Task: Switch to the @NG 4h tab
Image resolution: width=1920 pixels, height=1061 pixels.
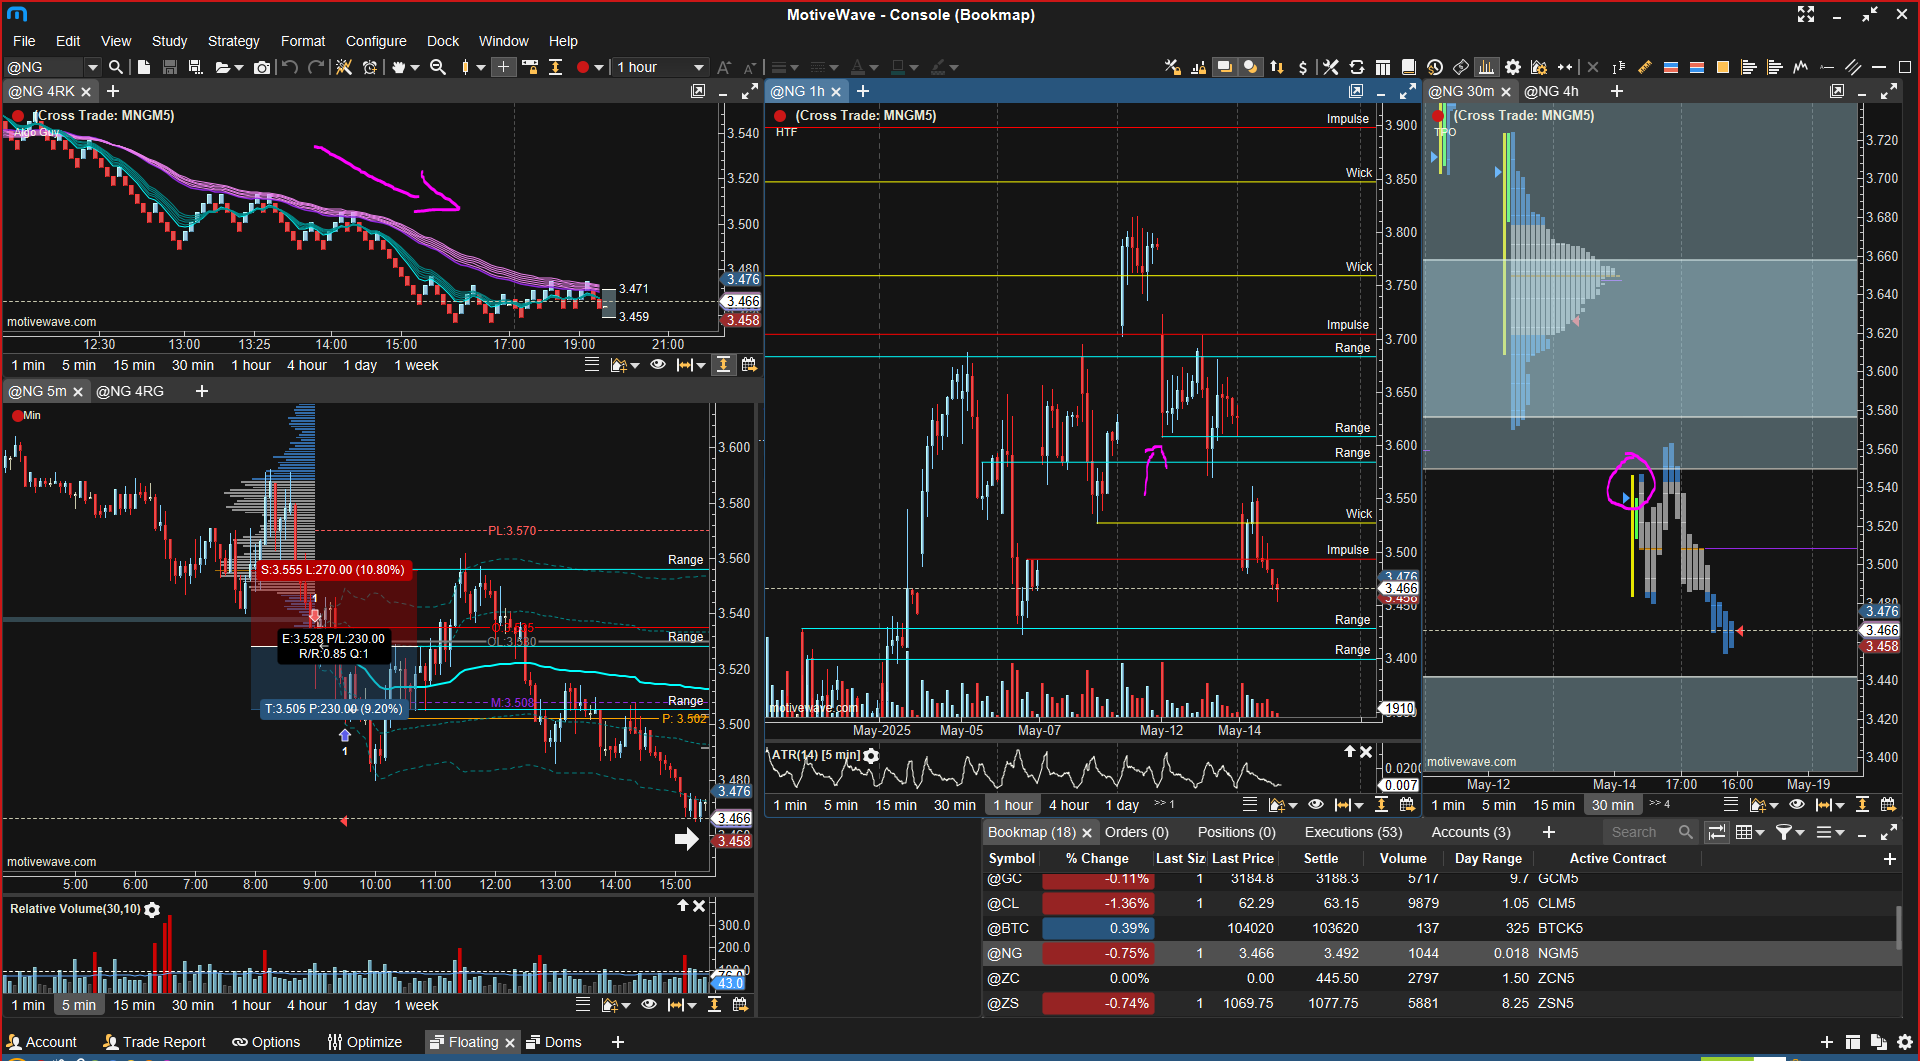Action: pos(1551,91)
